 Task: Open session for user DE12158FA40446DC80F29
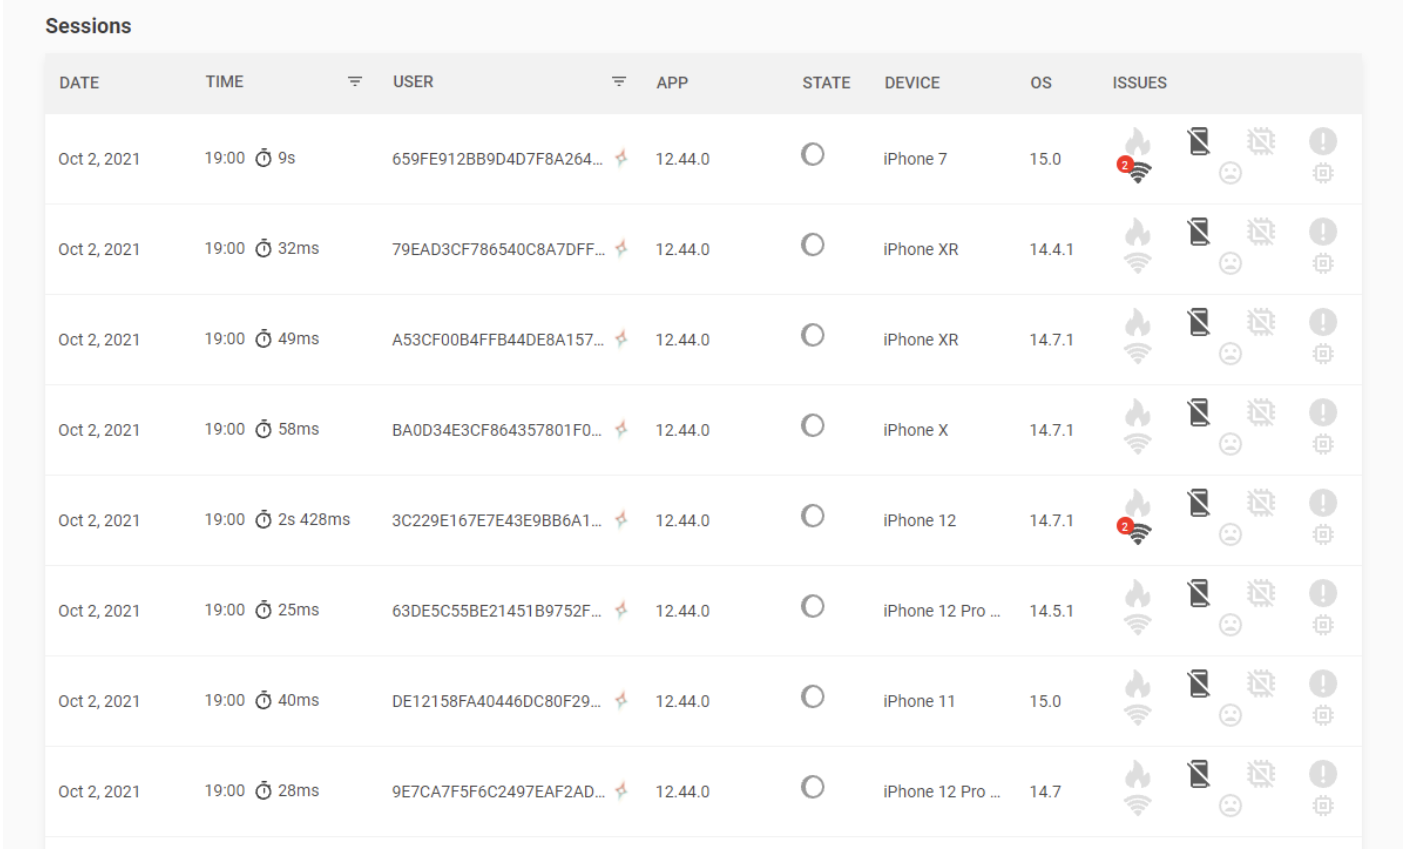(498, 701)
